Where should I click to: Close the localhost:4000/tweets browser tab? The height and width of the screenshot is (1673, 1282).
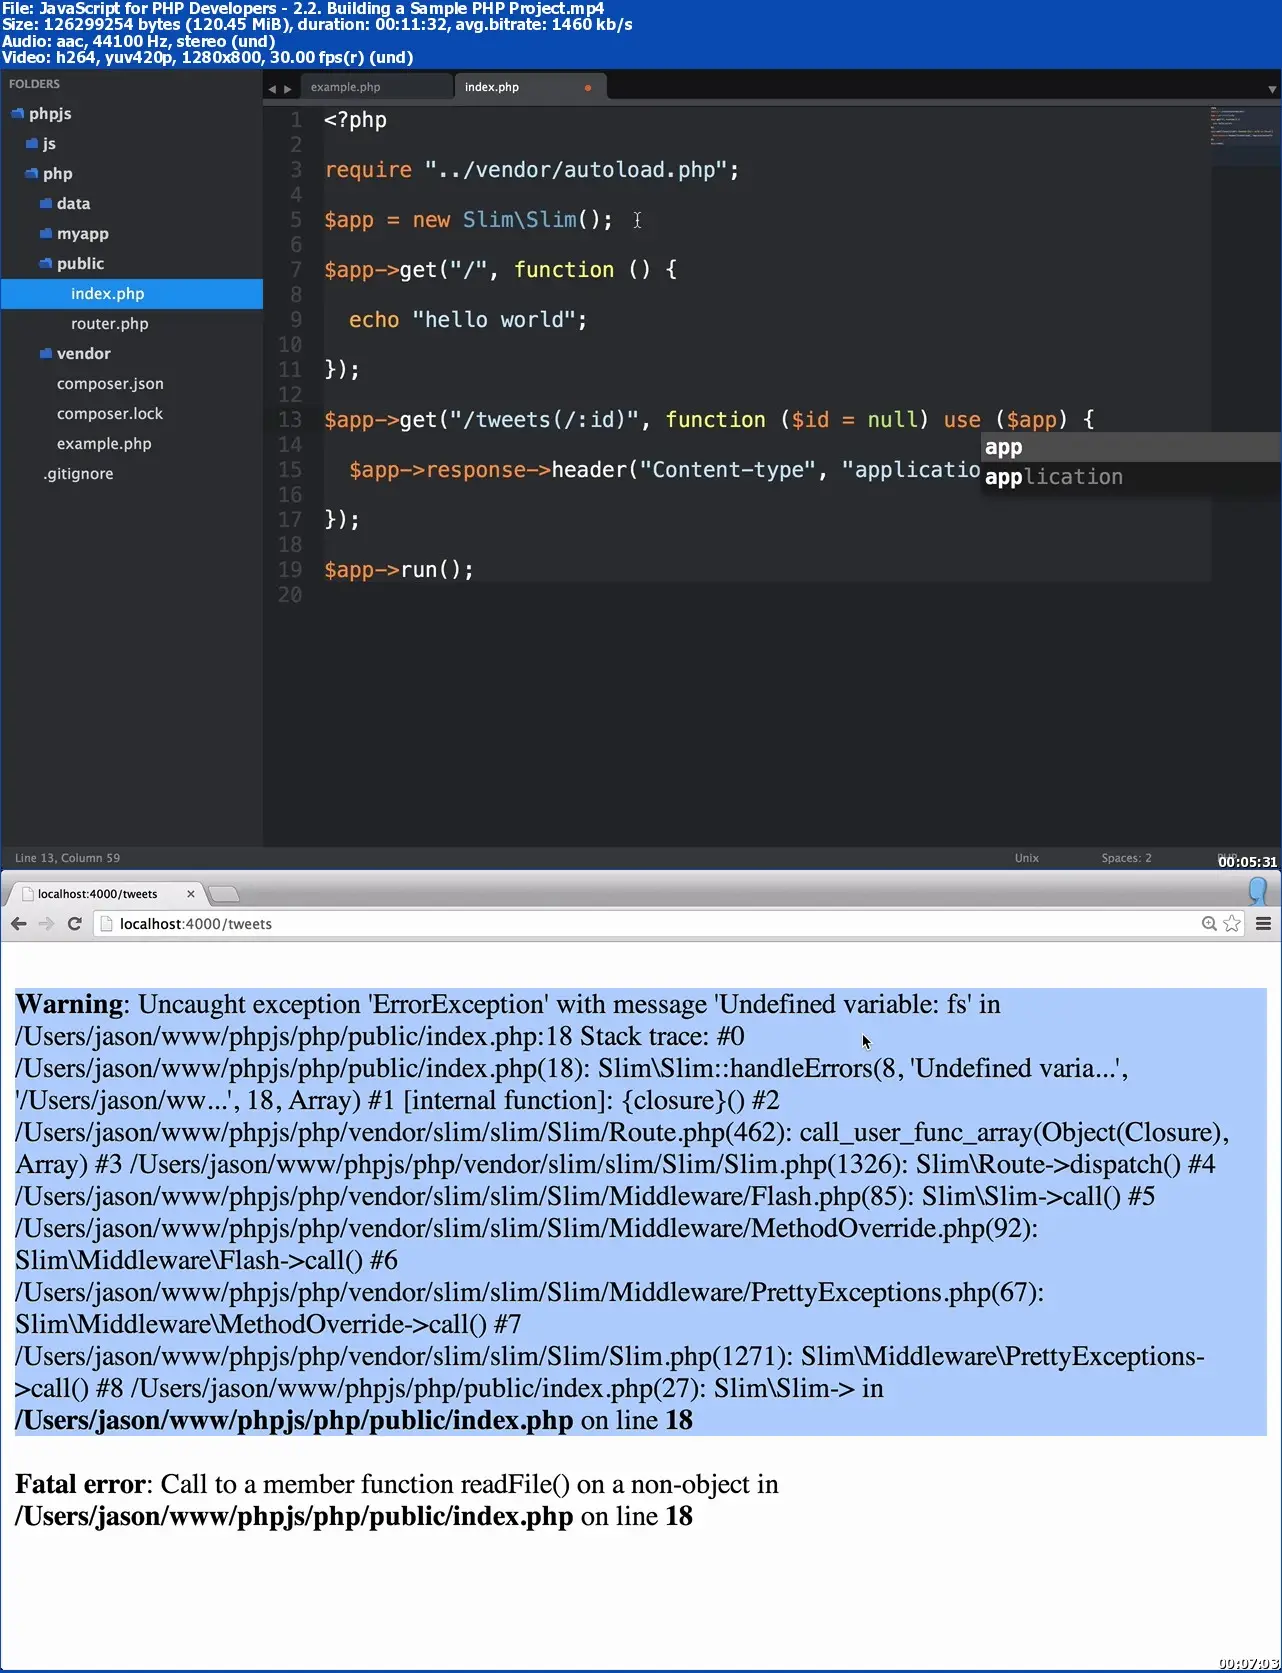click(x=191, y=894)
